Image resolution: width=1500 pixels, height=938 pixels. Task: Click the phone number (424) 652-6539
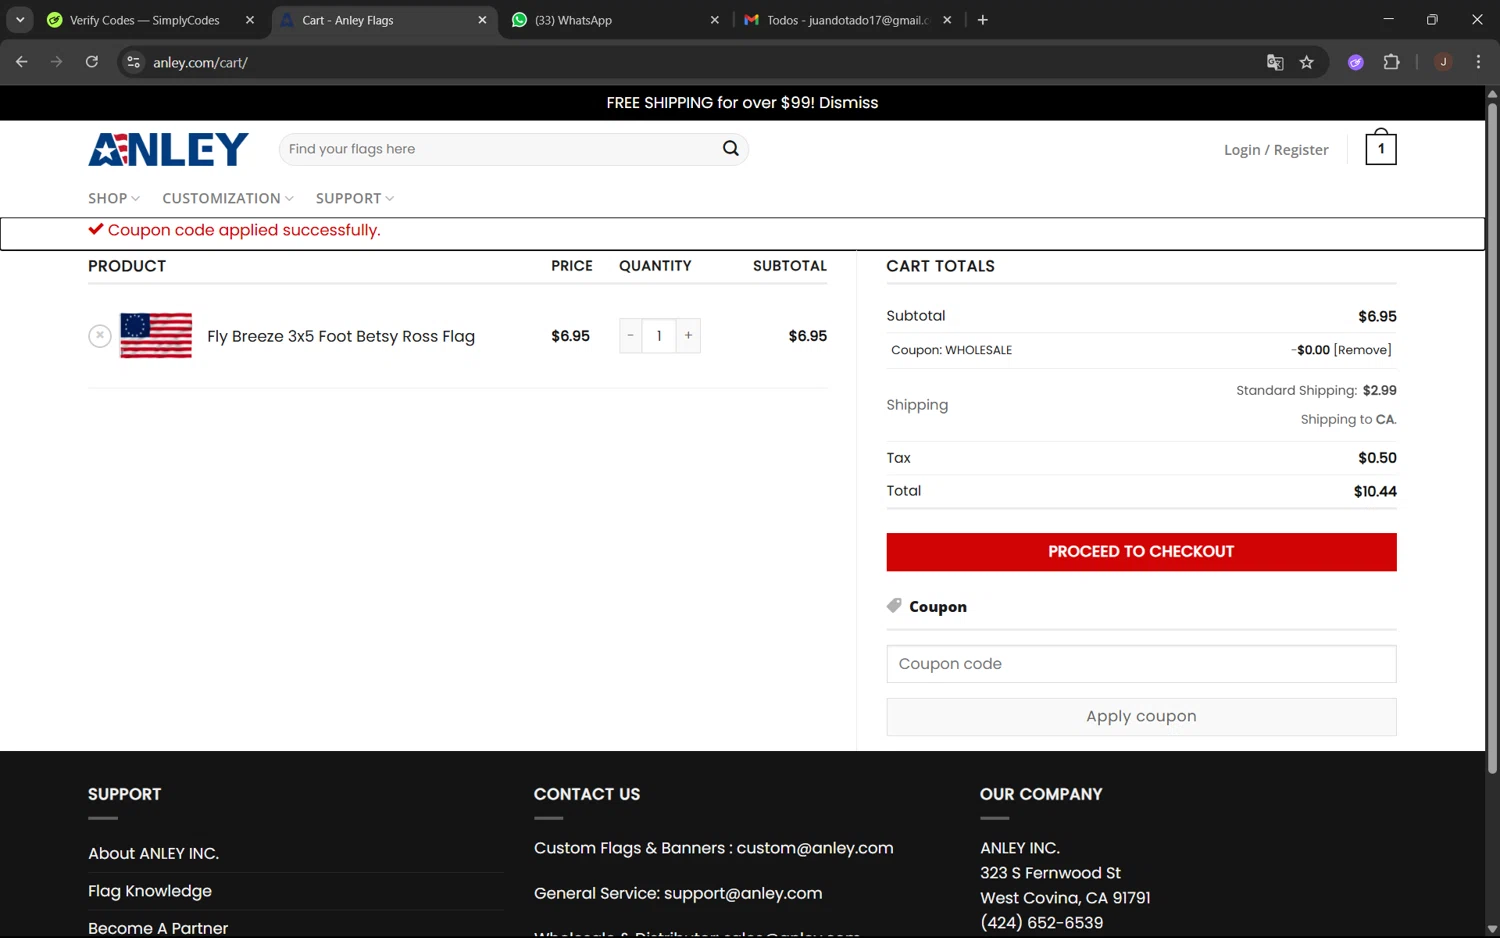pyautogui.click(x=1041, y=923)
